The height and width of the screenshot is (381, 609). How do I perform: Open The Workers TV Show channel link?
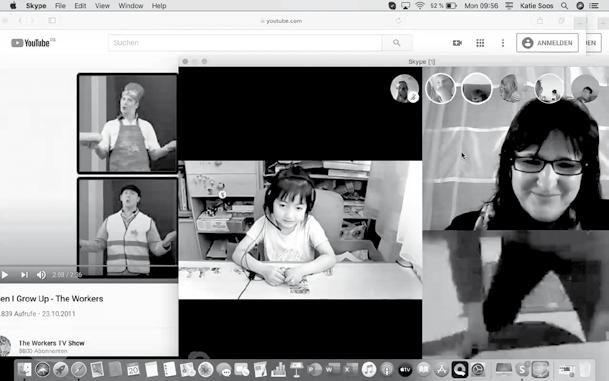pos(51,343)
